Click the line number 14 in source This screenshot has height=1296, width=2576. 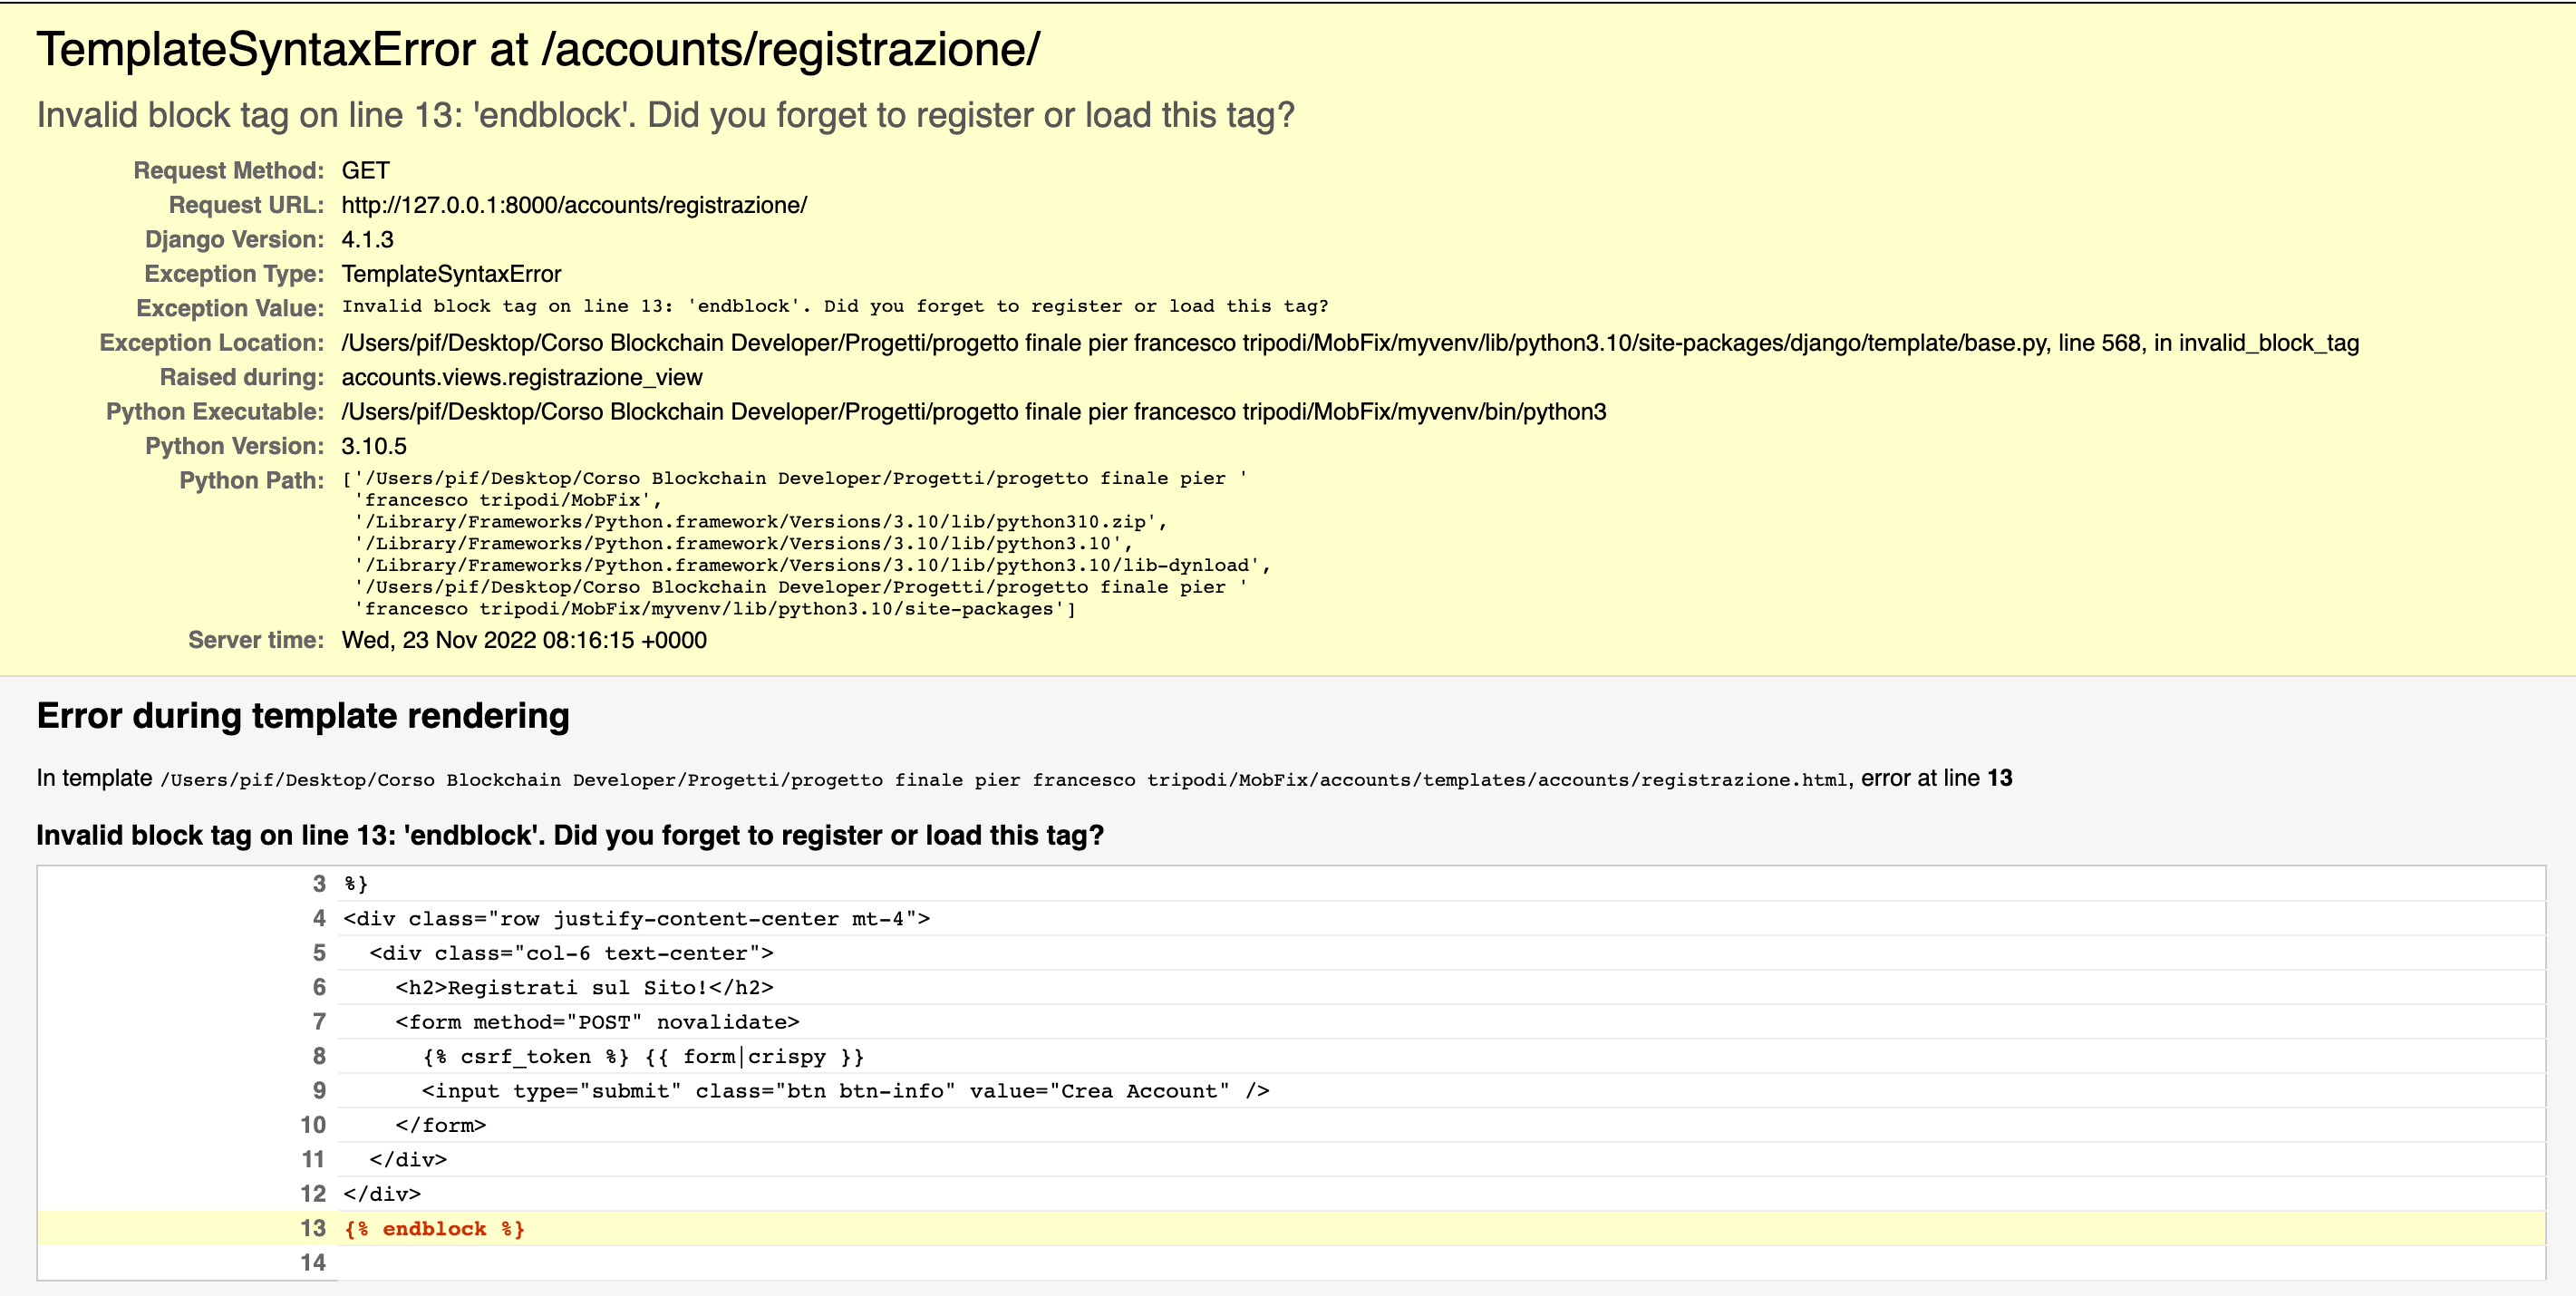[313, 1263]
